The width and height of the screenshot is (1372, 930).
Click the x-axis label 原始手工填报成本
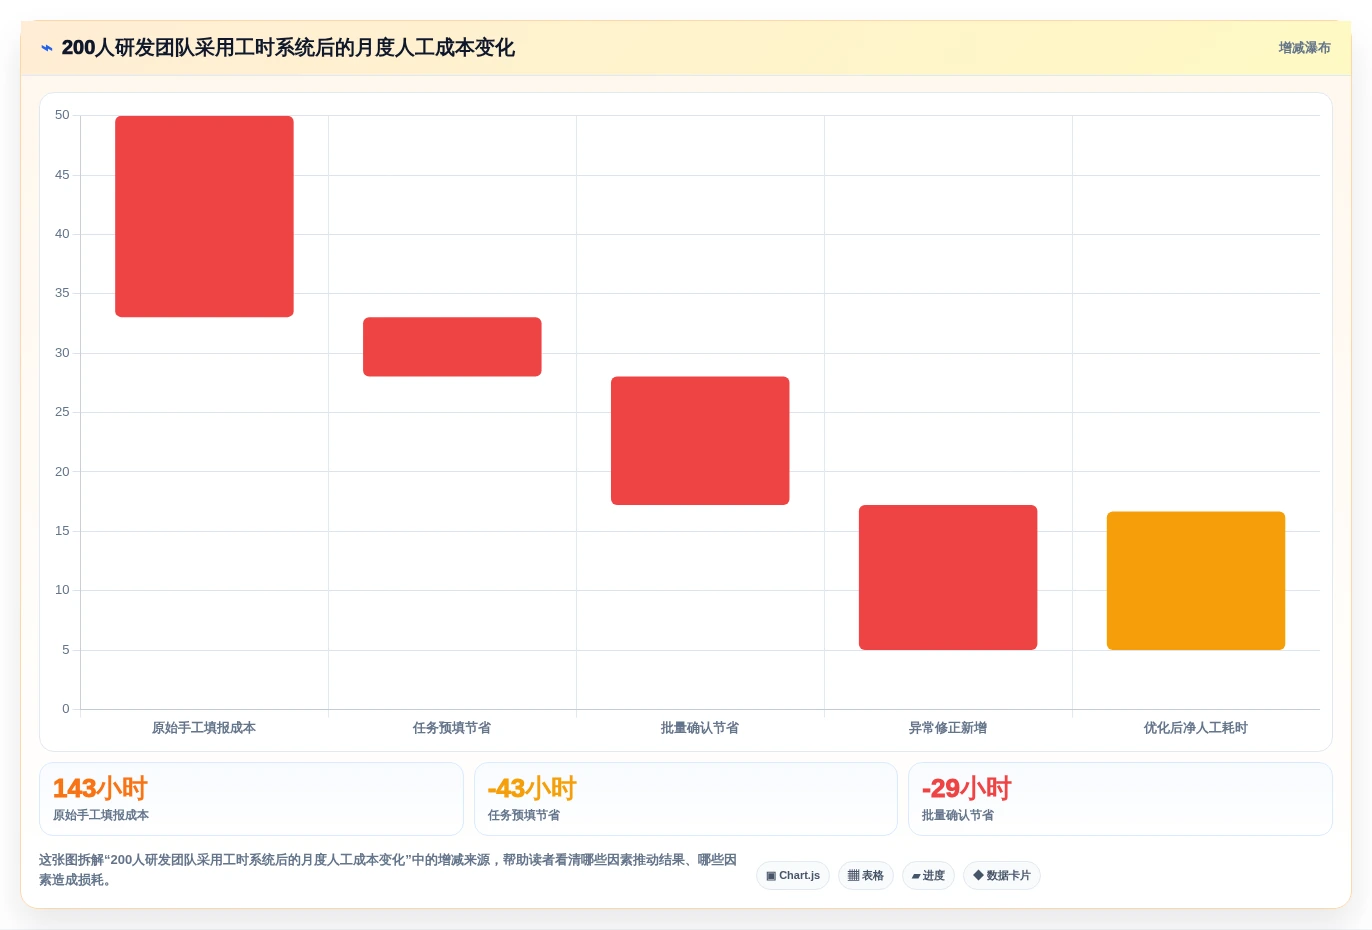[204, 728]
